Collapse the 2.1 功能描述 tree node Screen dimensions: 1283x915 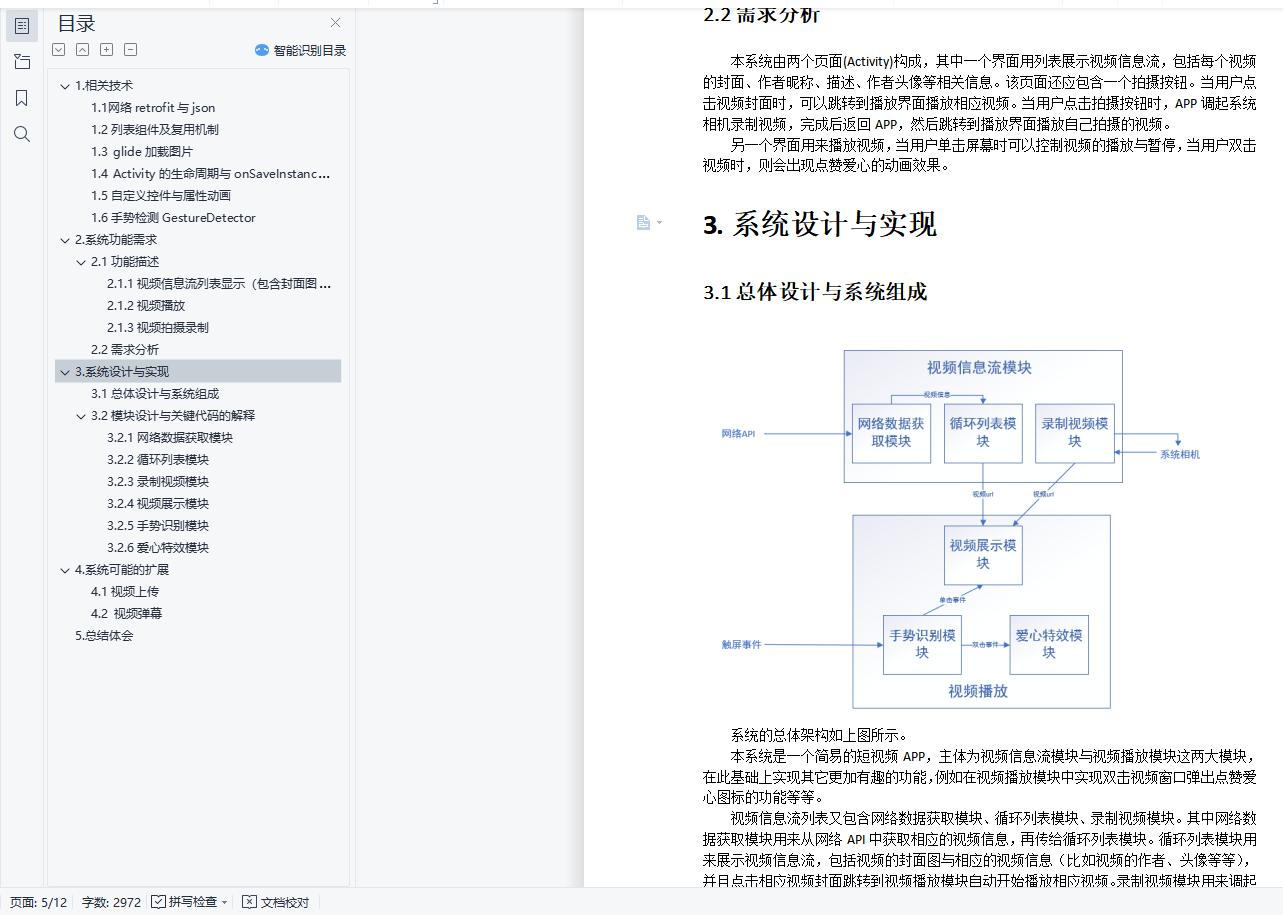[x=81, y=262]
